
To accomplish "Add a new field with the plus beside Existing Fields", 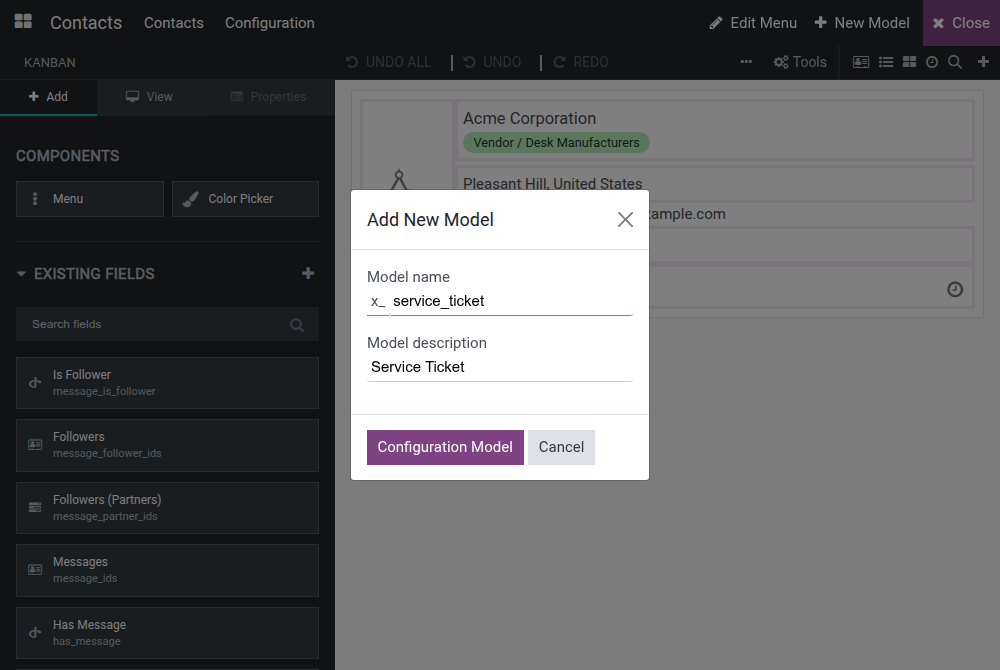I will coord(308,273).
